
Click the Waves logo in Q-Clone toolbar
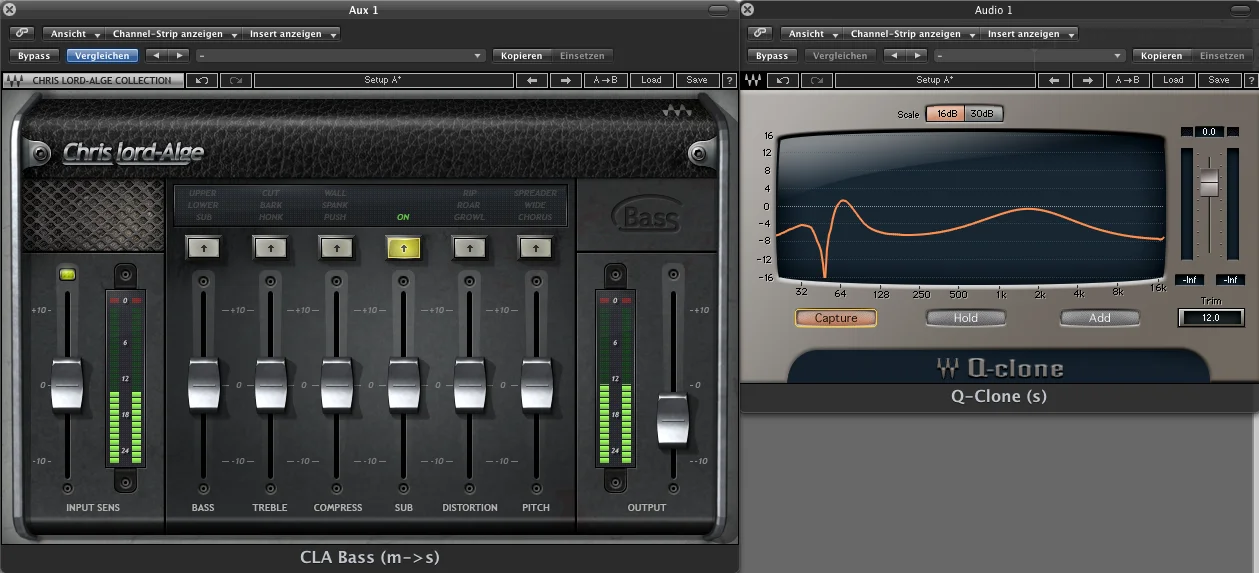coord(754,80)
